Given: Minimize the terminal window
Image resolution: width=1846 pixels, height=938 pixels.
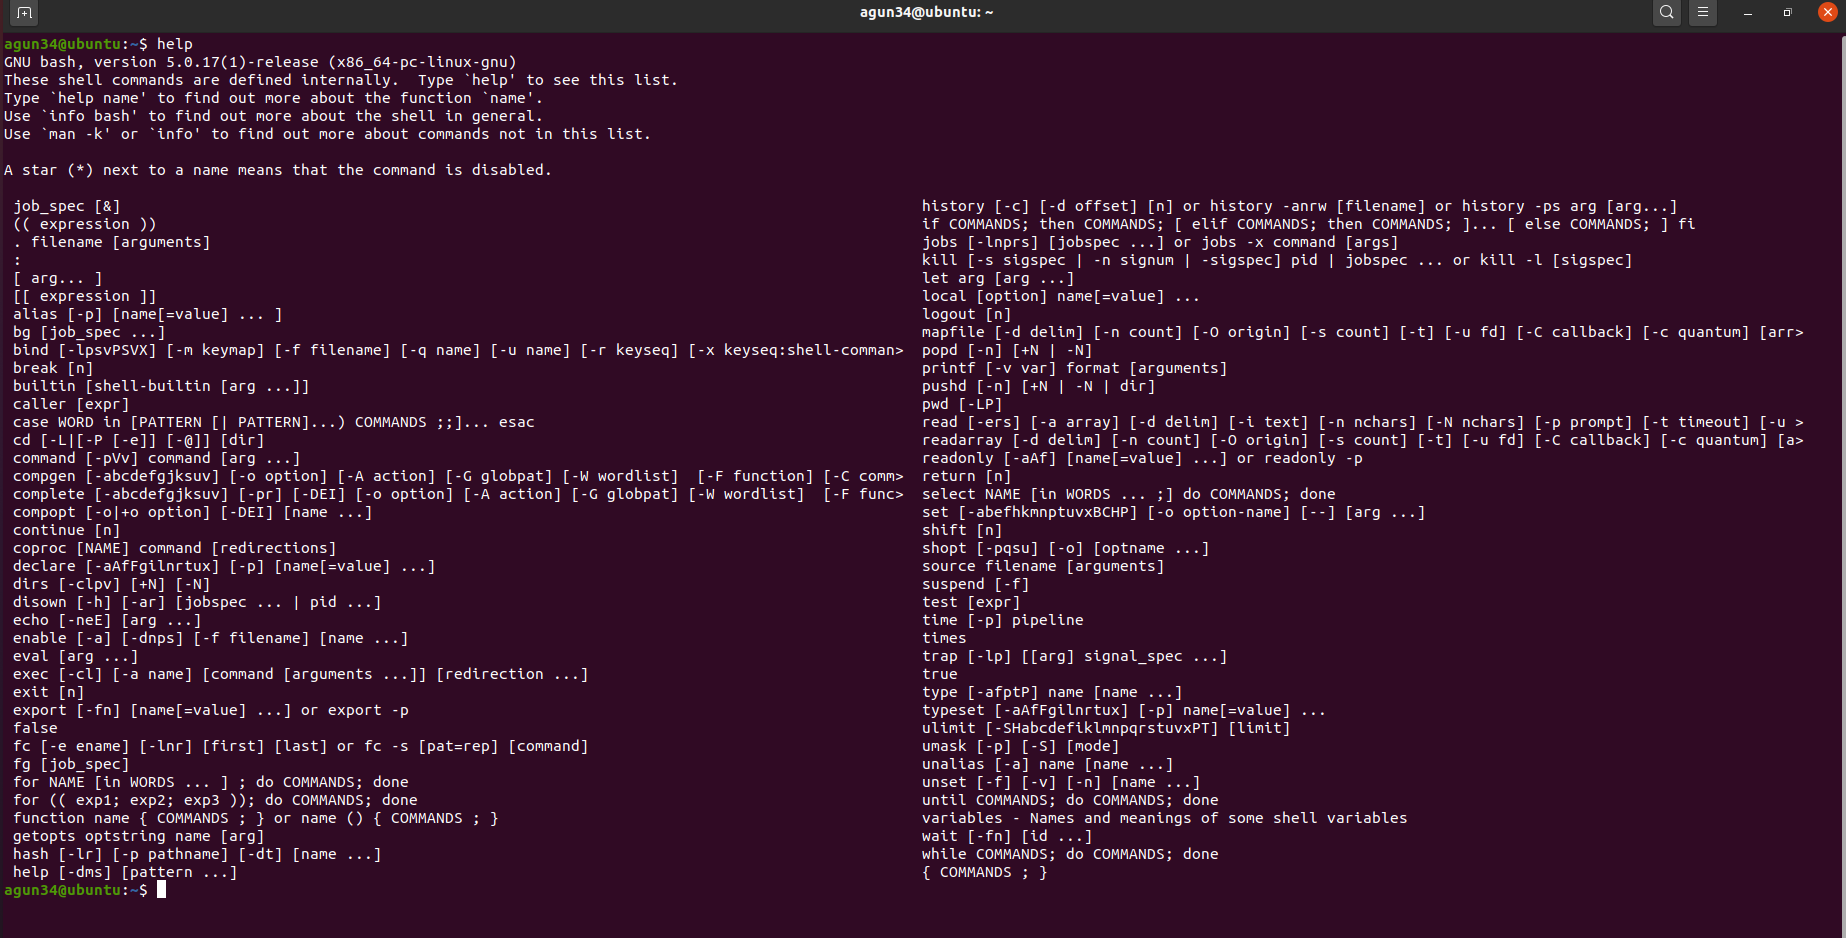Looking at the screenshot, I should point(1748,13).
